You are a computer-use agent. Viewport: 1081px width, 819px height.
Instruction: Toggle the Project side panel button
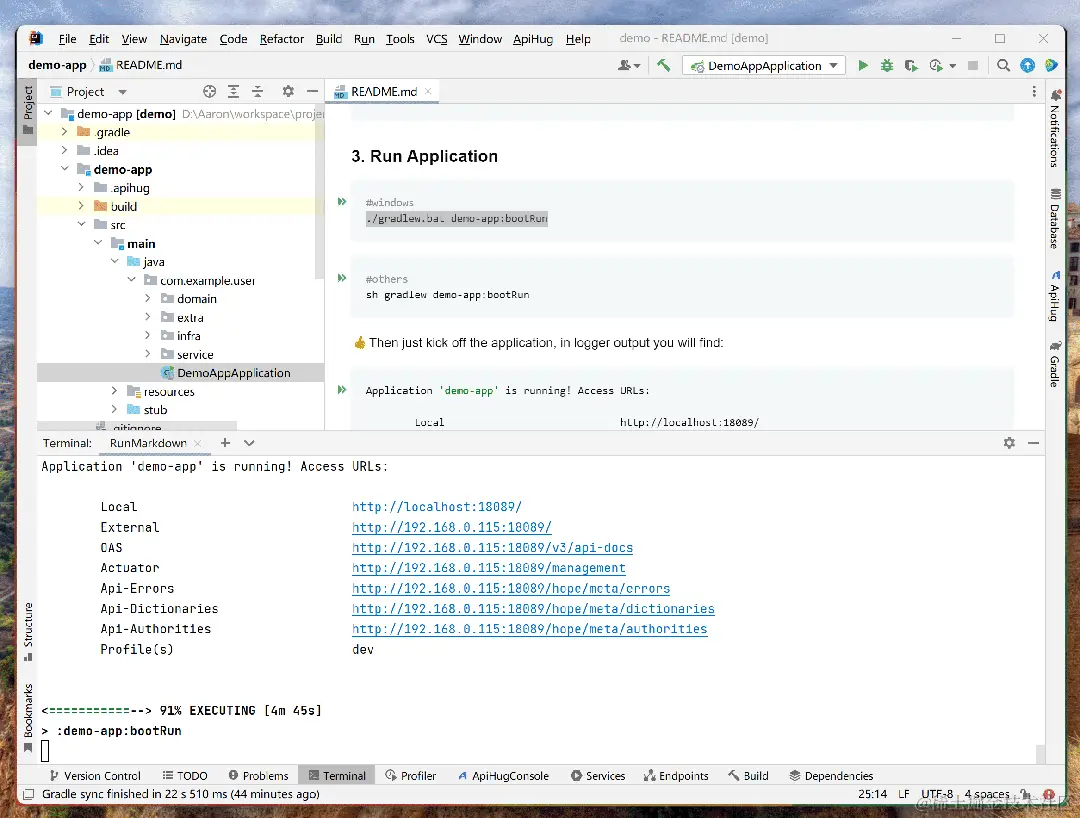point(28,111)
